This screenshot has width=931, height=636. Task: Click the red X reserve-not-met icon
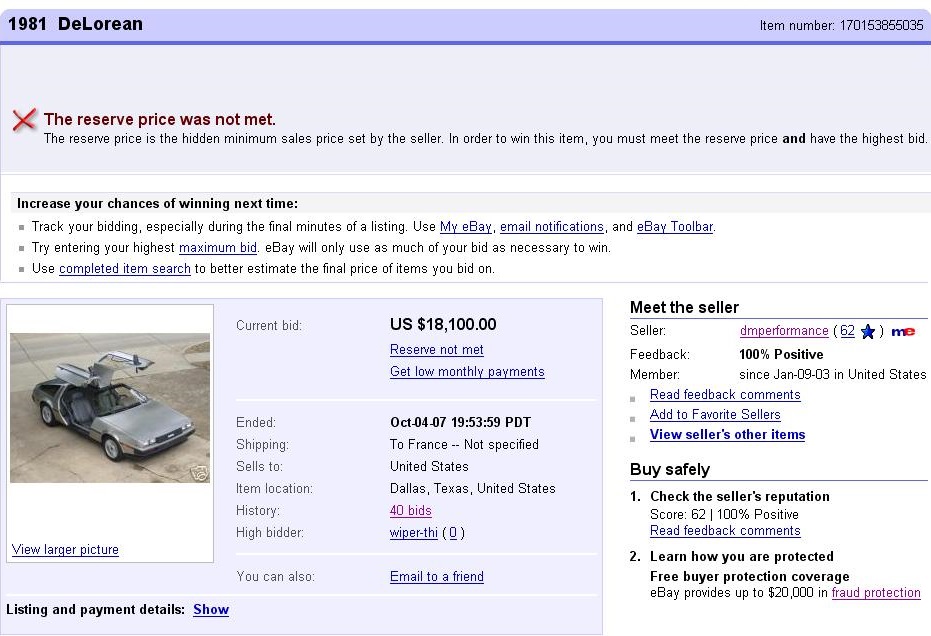tap(24, 120)
